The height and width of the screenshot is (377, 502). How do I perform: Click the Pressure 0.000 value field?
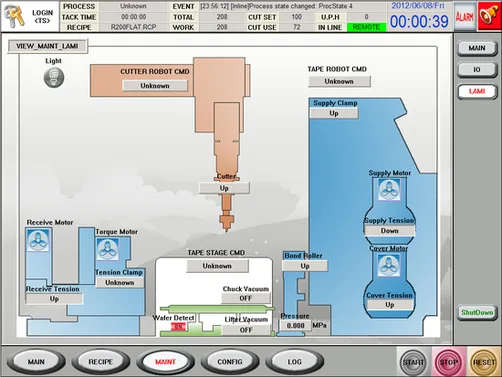[x=295, y=325]
